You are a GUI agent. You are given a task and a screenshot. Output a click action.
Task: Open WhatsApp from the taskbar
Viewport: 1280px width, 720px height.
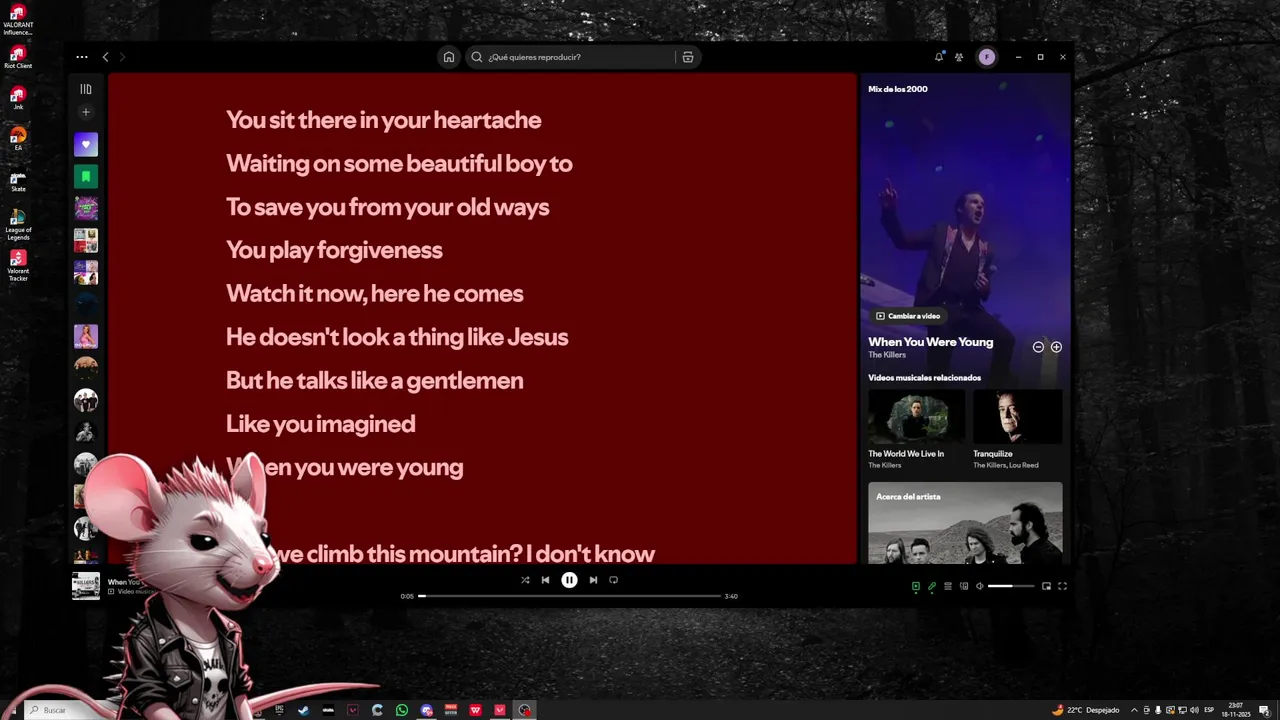tap(402, 710)
